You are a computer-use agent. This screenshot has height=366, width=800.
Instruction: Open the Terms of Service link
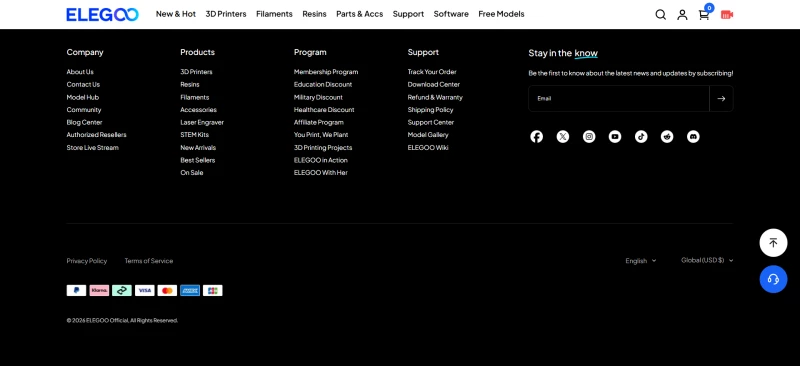(149, 261)
